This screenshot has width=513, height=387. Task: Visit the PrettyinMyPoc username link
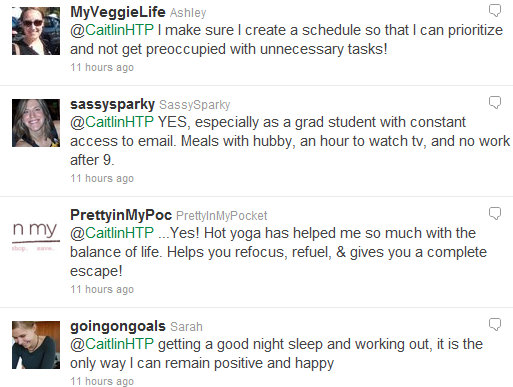121,215
